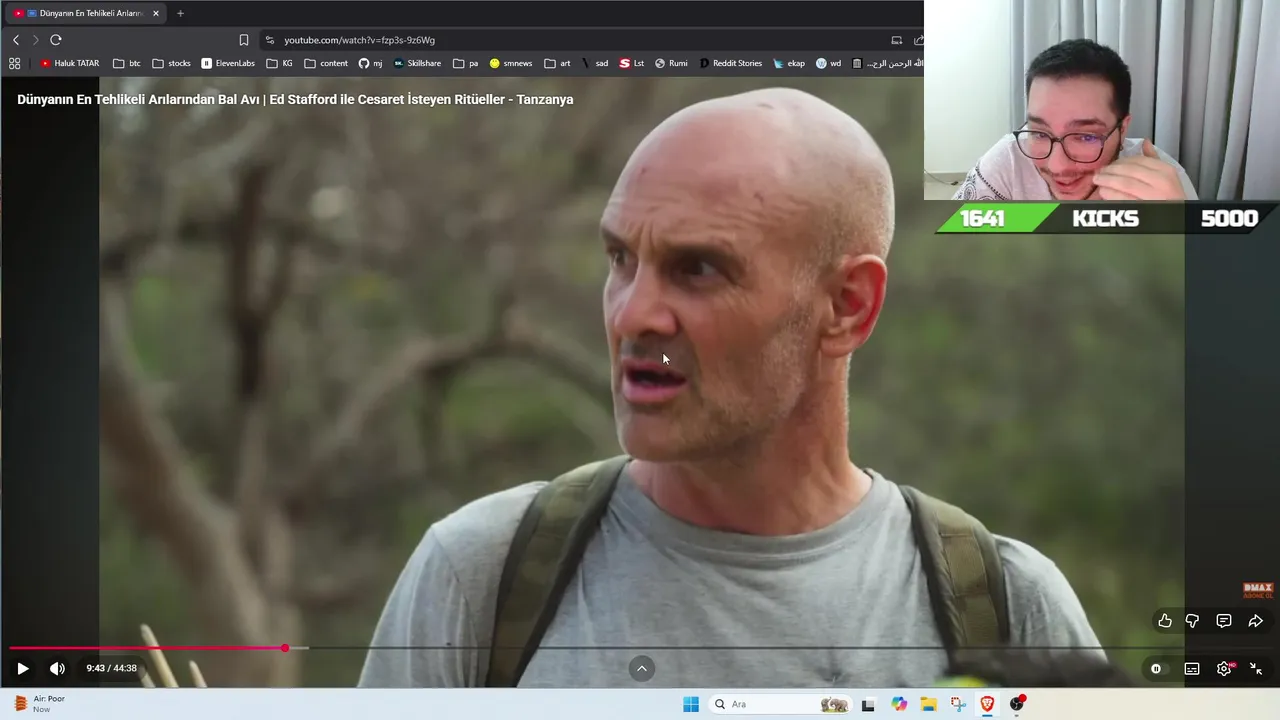The image size is (1280, 720).
Task: Open the btc bookmarks folder
Action: [127, 63]
